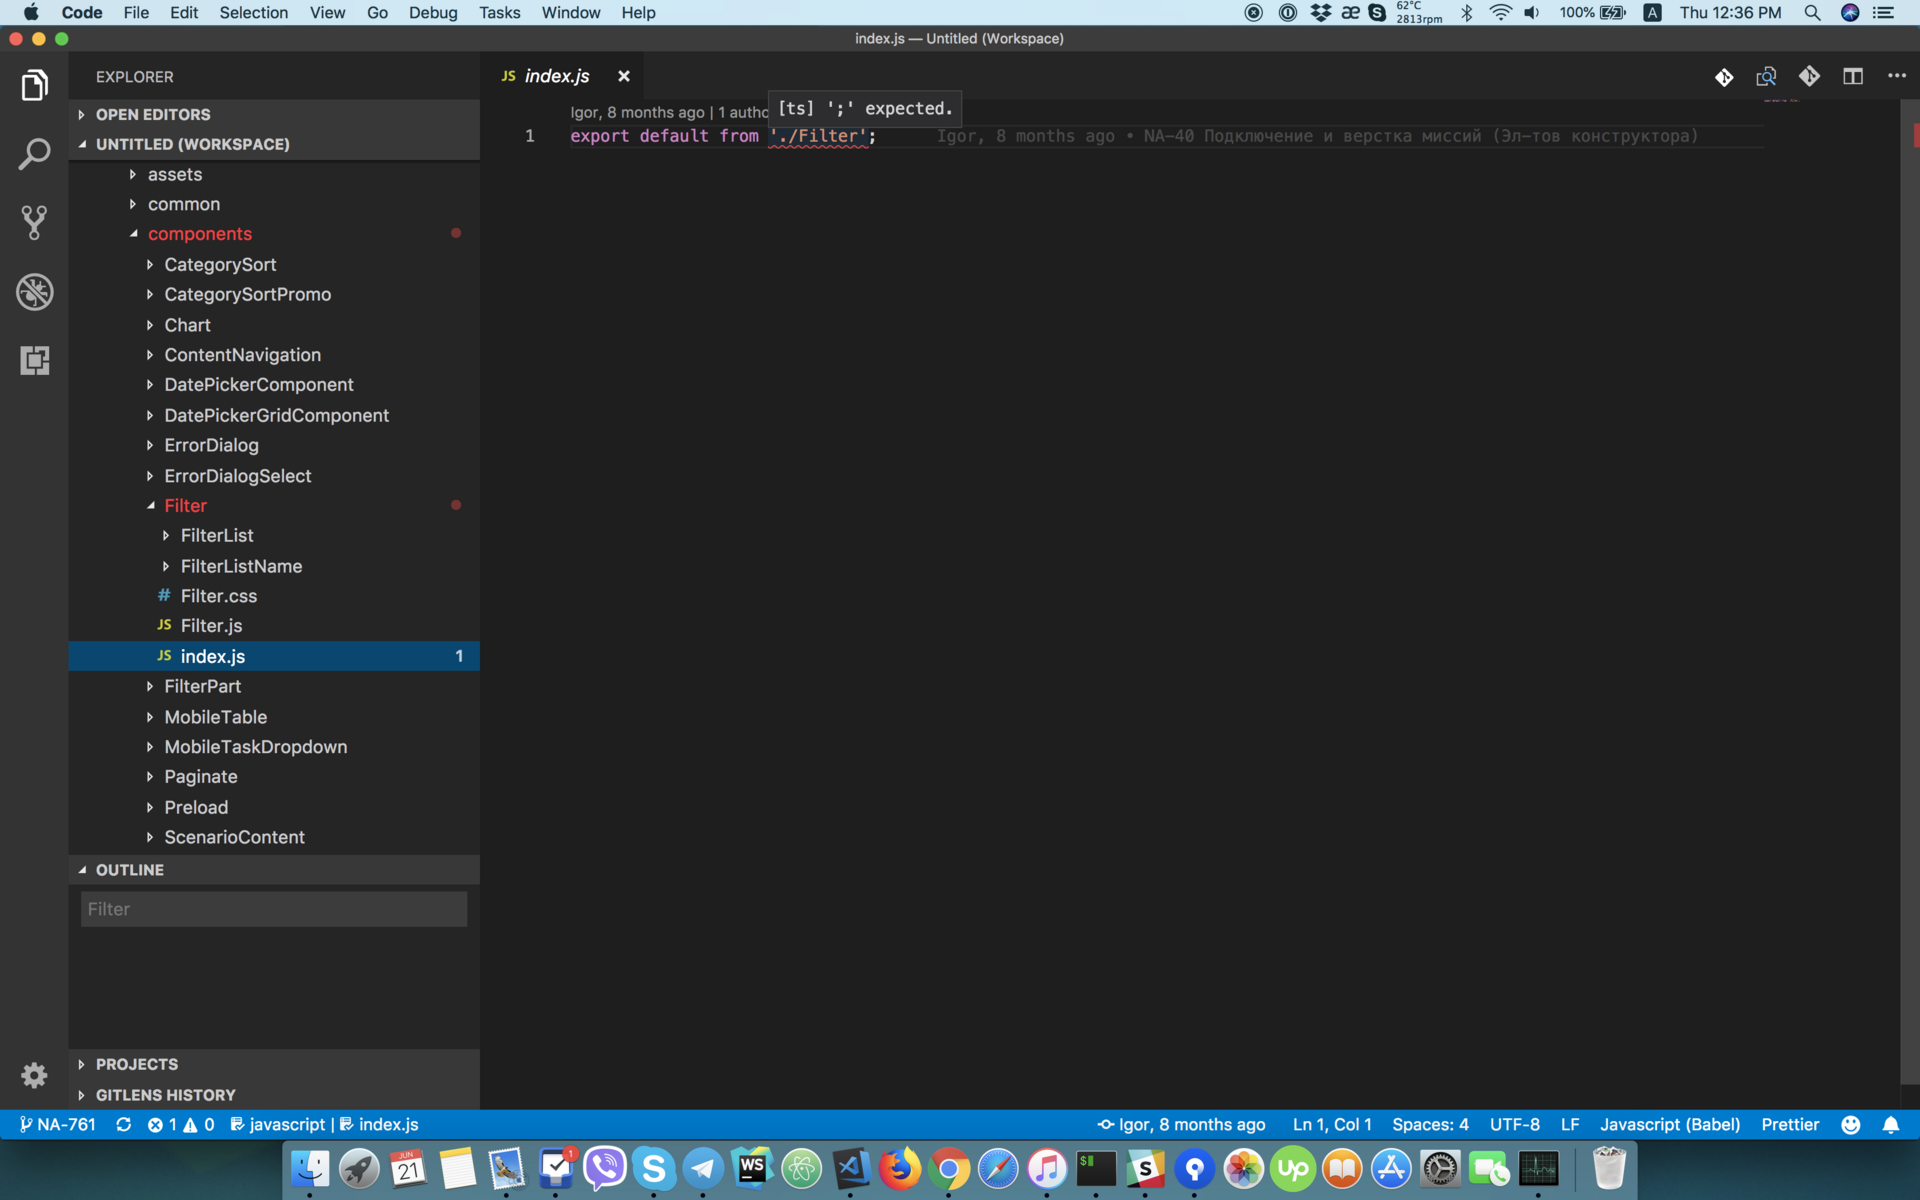This screenshot has height=1200, width=1920.
Task: Change end of line sequence LF
Action: tap(1570, 1125)
